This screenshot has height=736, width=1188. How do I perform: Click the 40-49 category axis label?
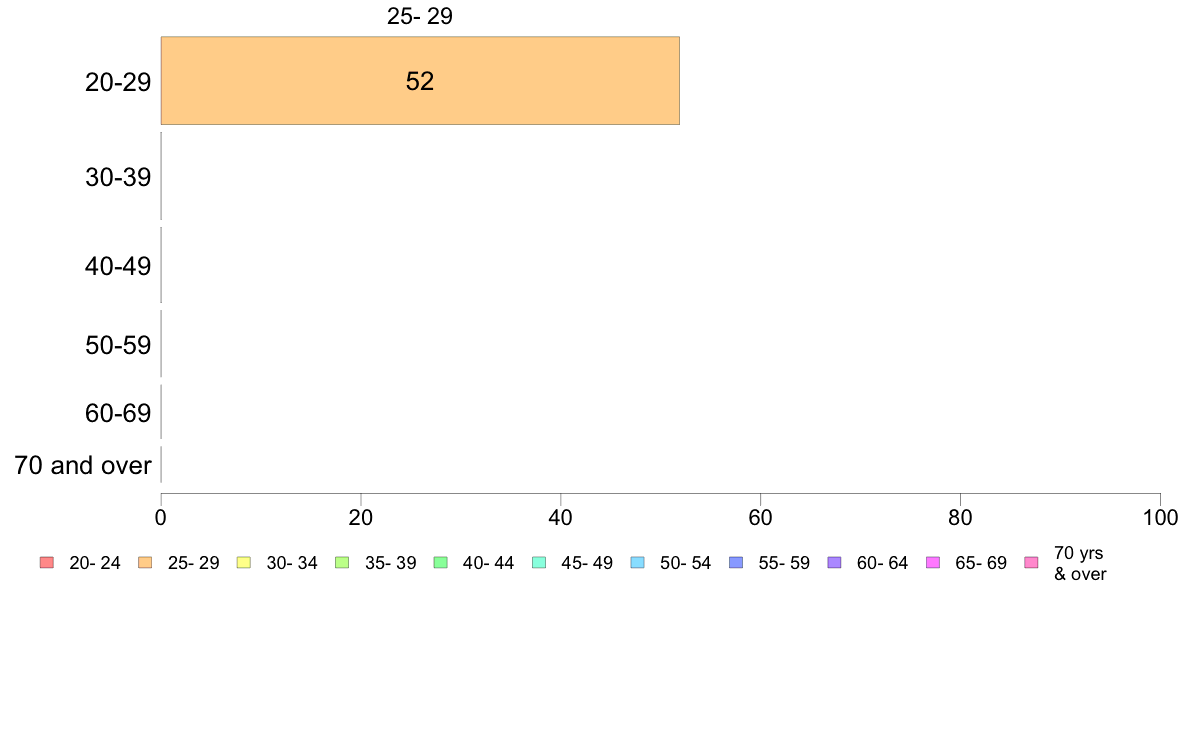(118, 266)
